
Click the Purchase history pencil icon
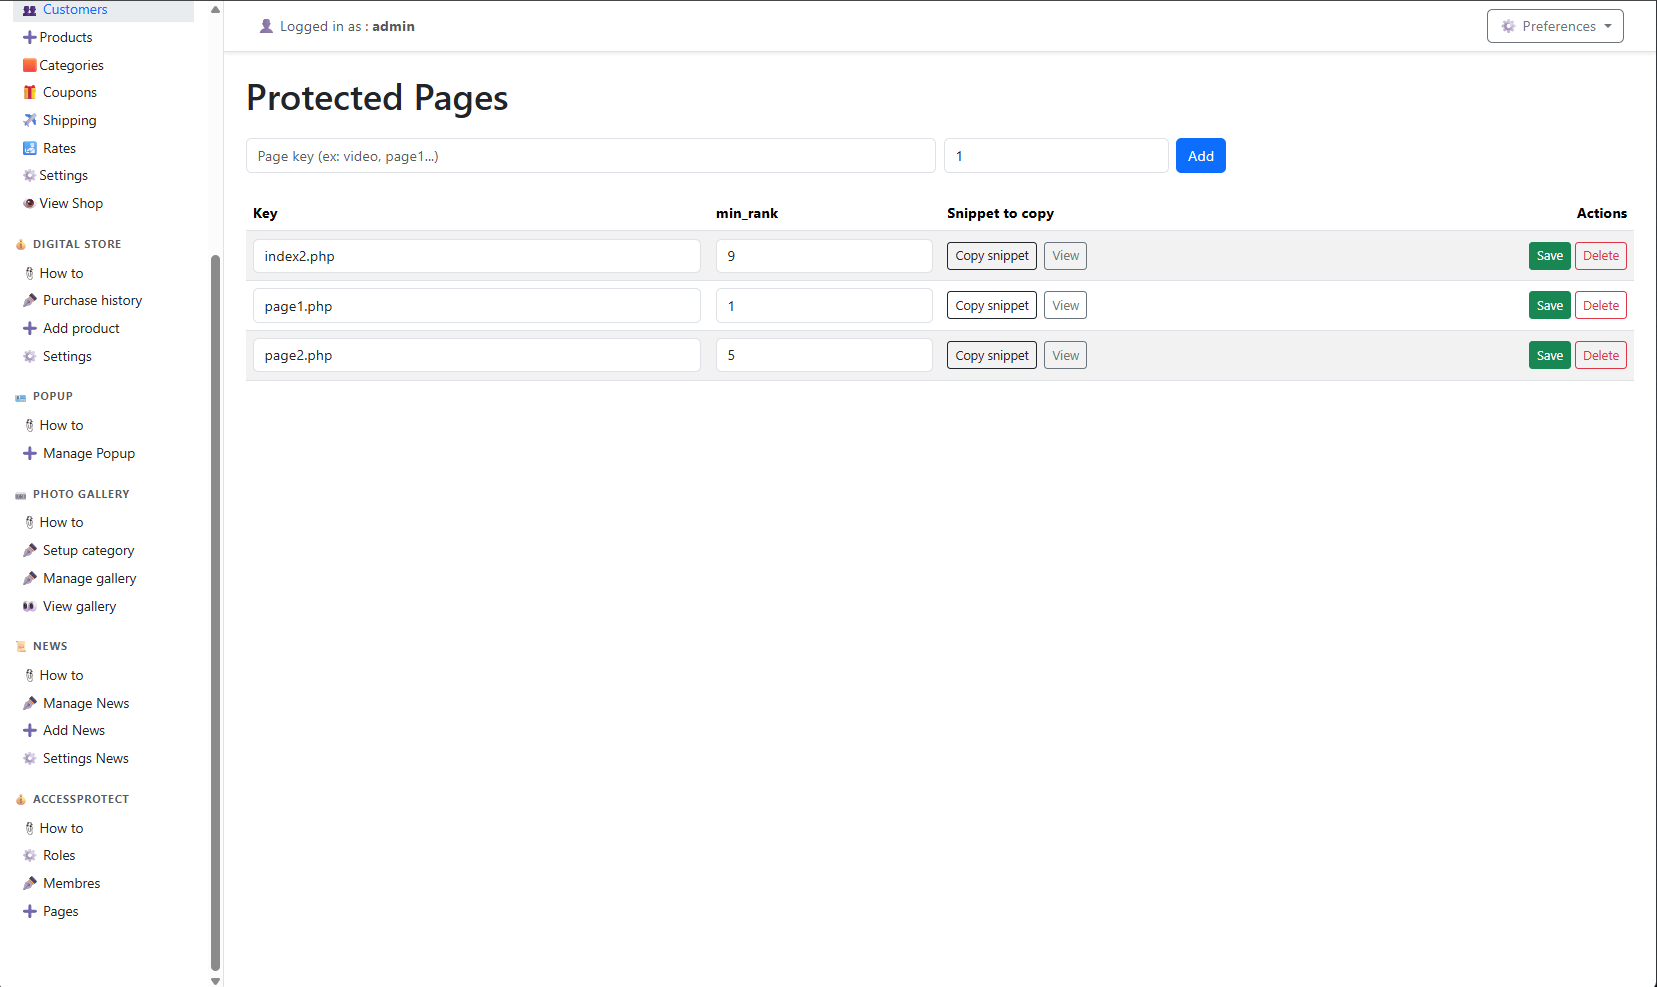30,300
